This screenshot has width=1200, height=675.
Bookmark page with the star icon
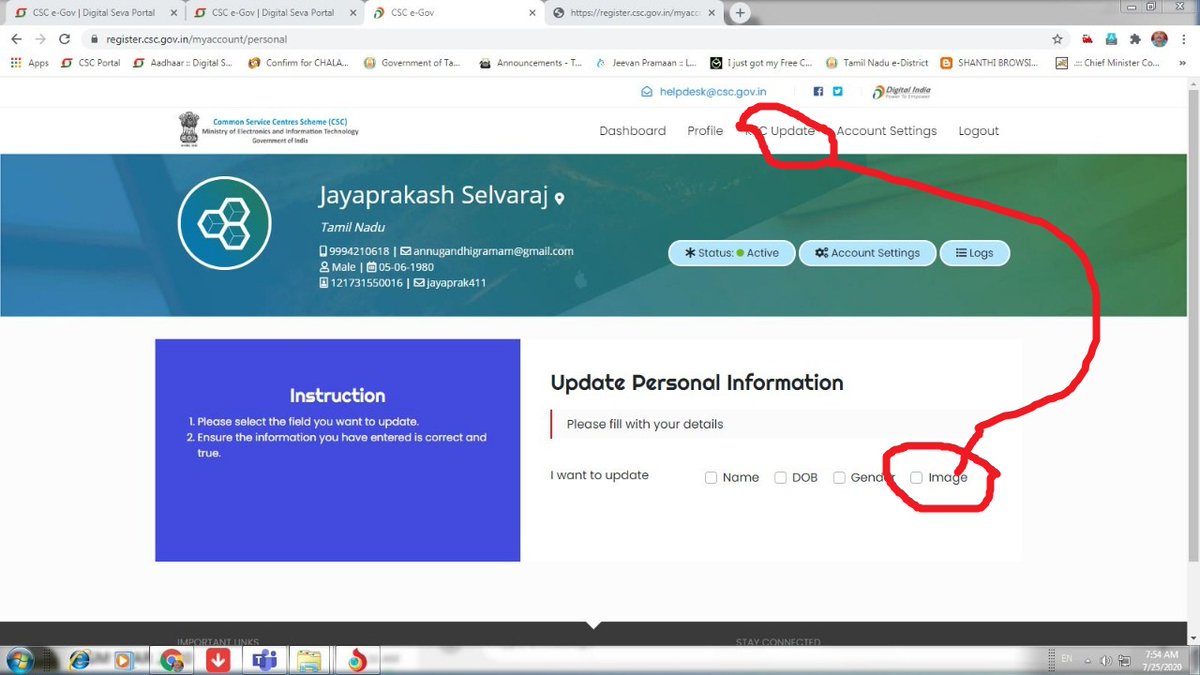(x=1057, y=39)
